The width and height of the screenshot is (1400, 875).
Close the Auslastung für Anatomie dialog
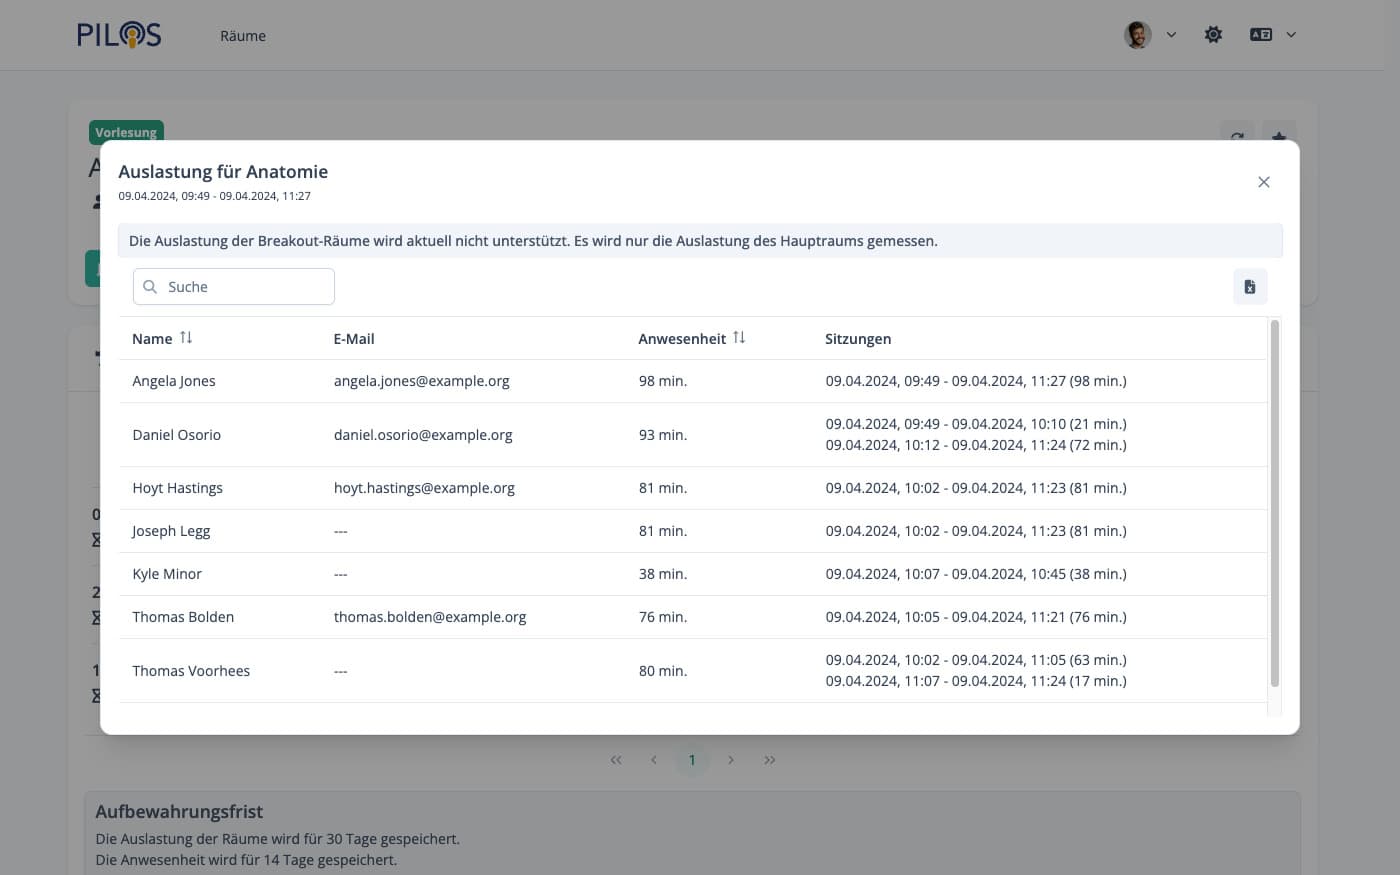click(1263, 182)
